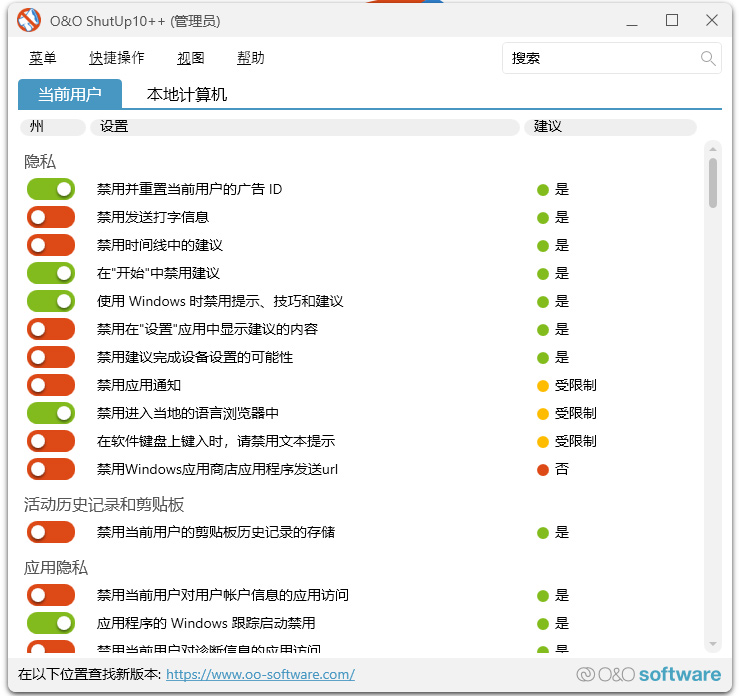Turn off 禁用进入当地的语言浏览器中 switch
The image size is (739, 696).
point(51,413)
